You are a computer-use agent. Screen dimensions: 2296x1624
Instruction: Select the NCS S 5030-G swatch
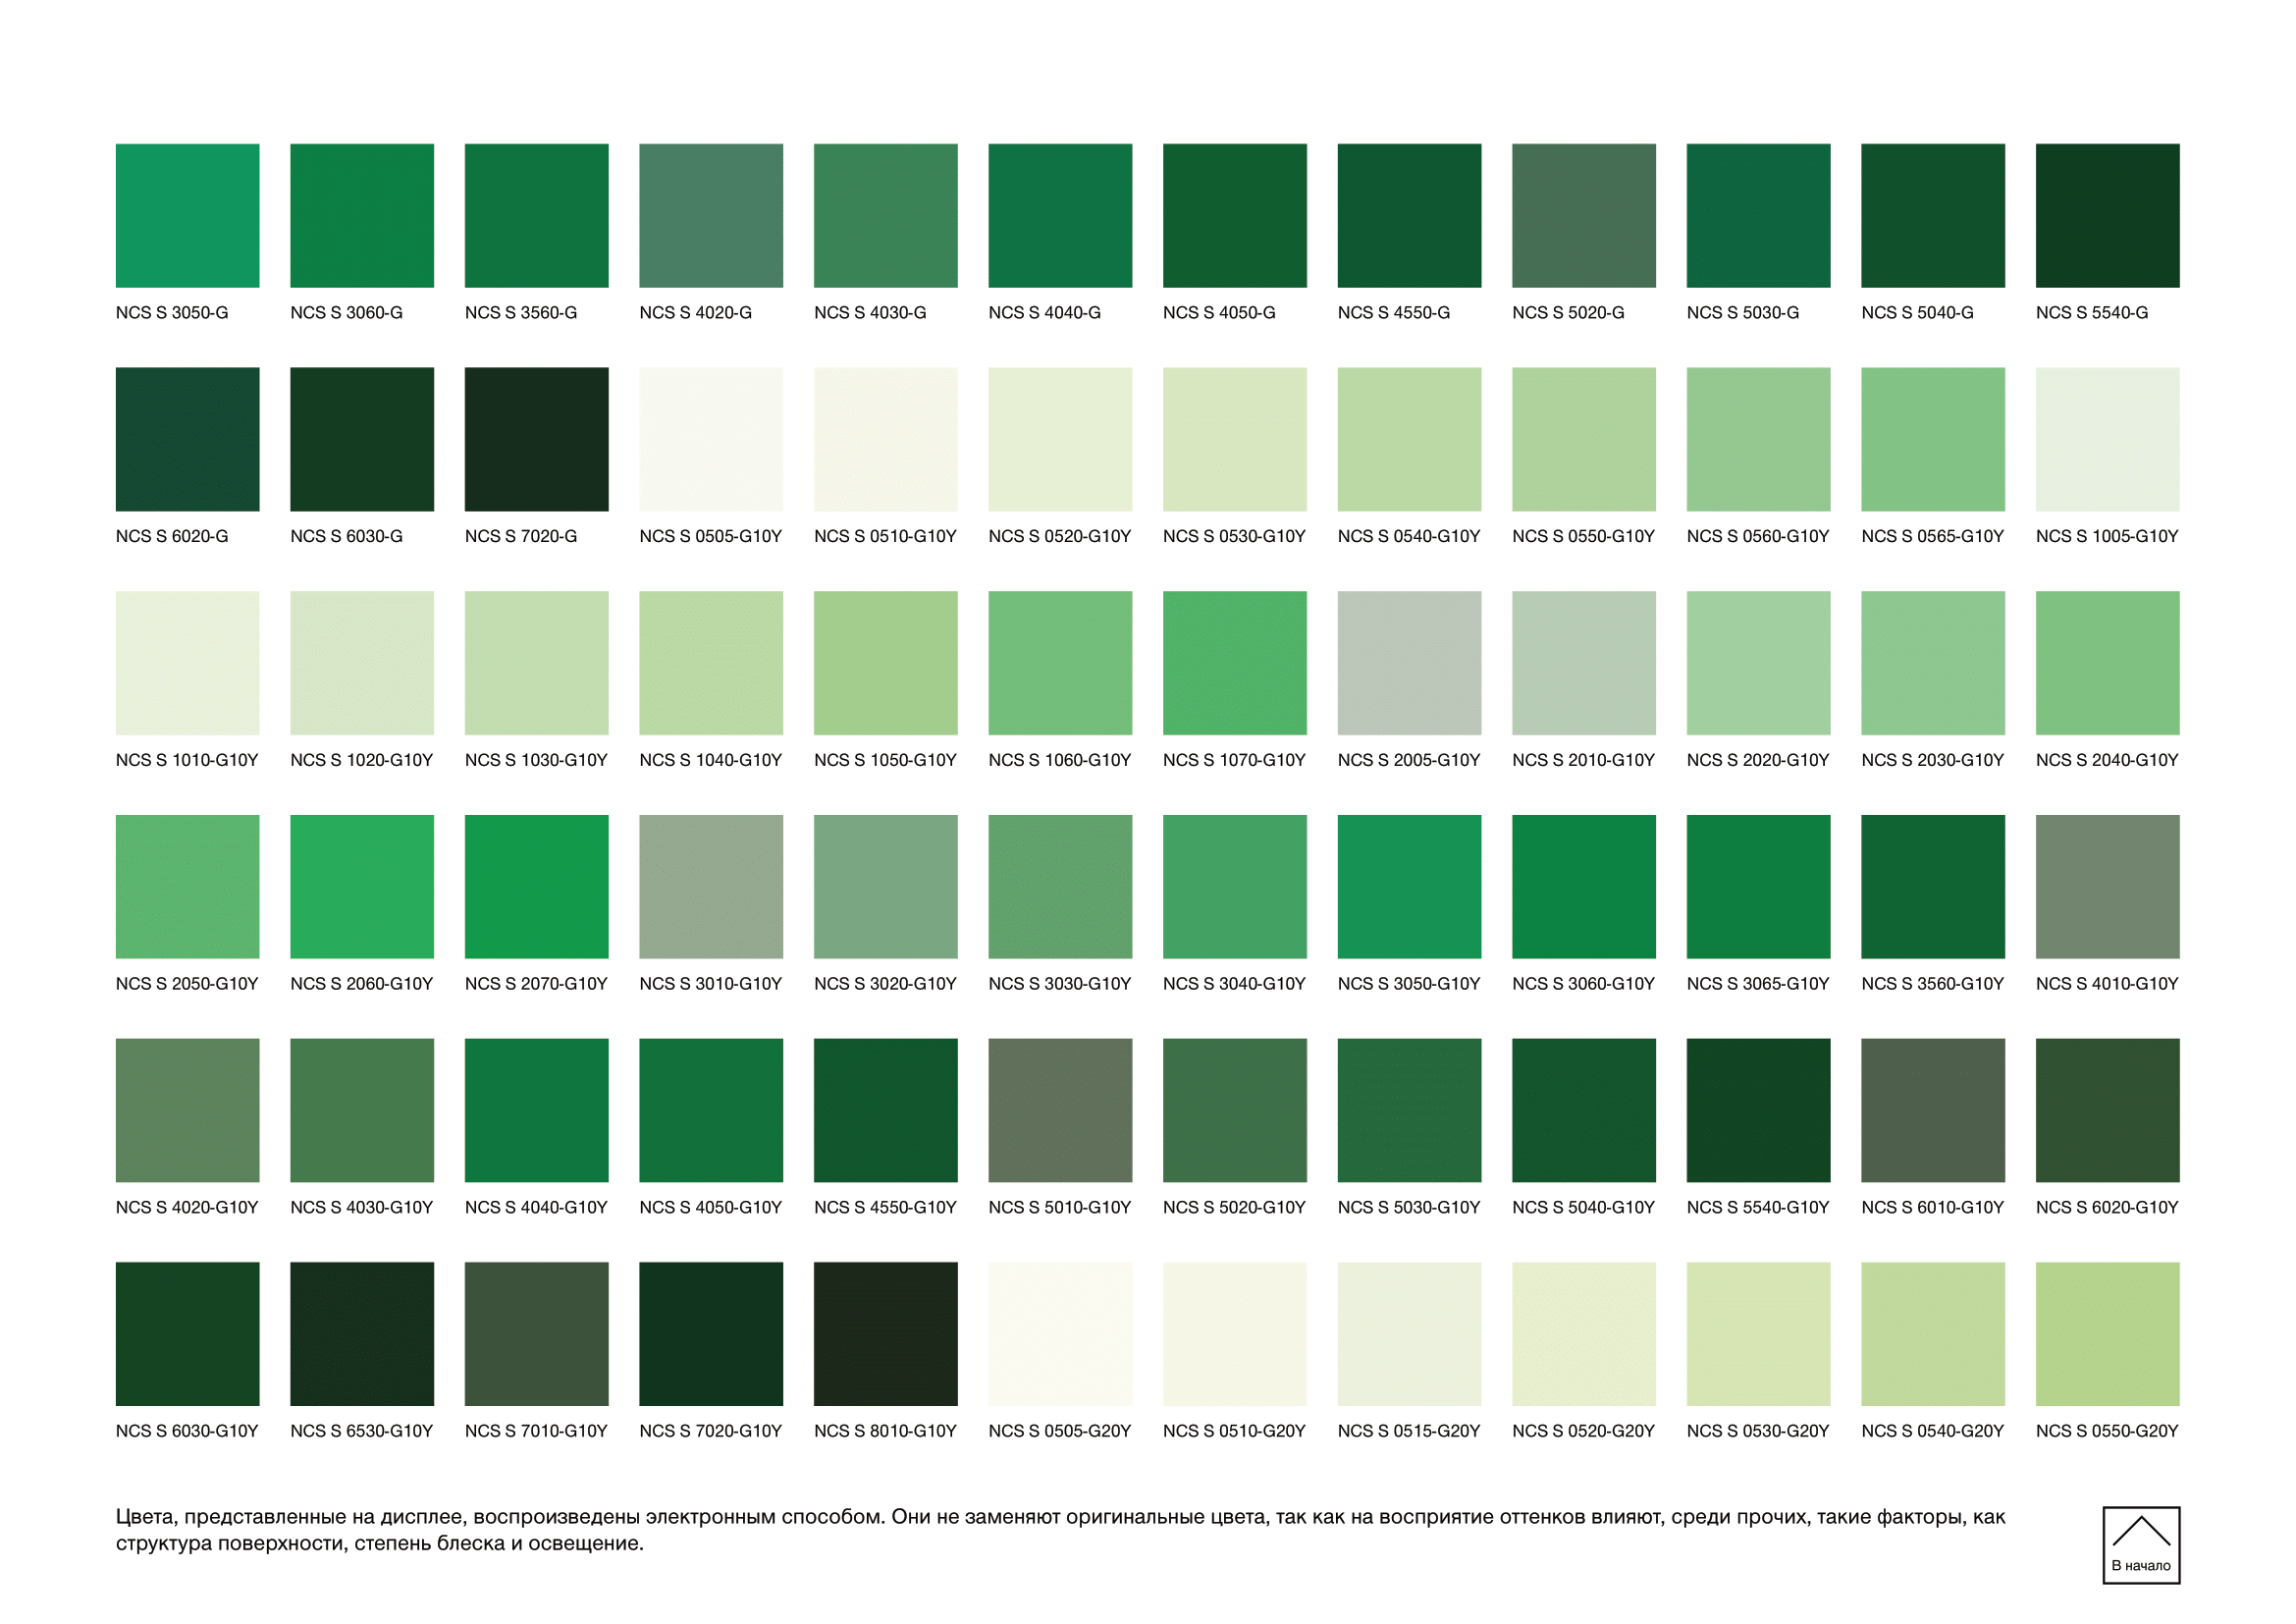[1758, 216]
